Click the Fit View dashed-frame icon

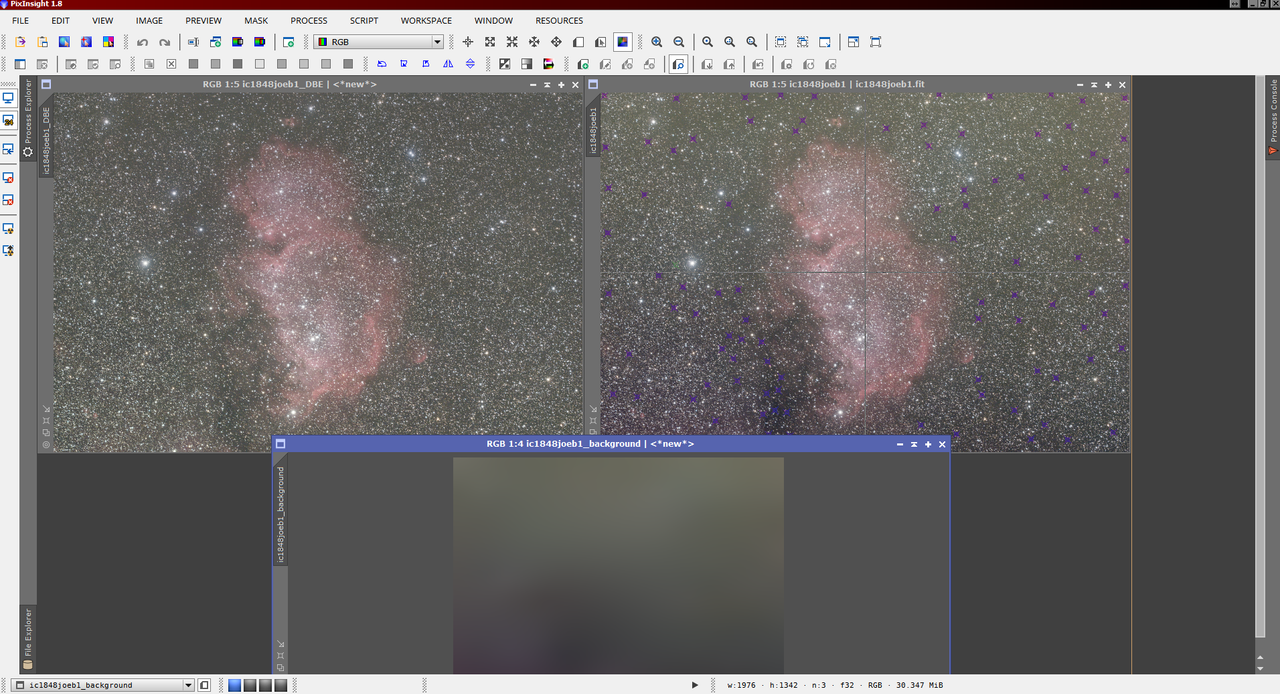(781, 42)
